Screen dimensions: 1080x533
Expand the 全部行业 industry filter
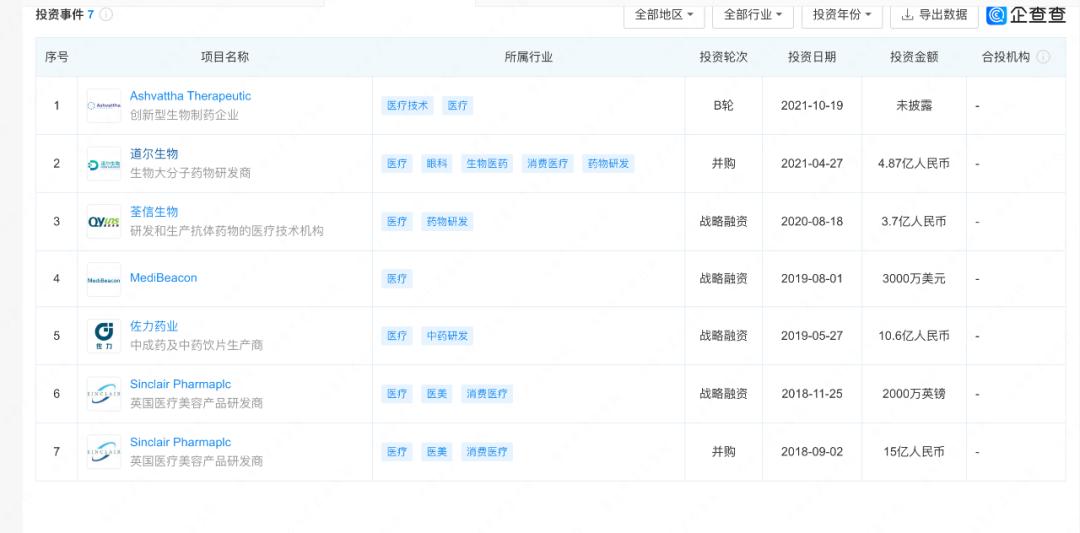753,15
